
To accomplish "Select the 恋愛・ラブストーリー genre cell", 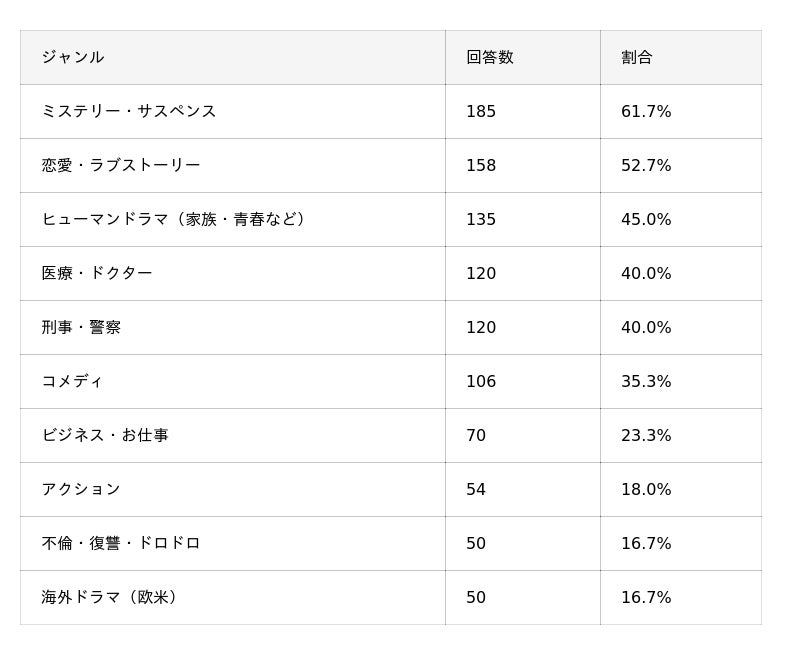I will tap(121, 166).
